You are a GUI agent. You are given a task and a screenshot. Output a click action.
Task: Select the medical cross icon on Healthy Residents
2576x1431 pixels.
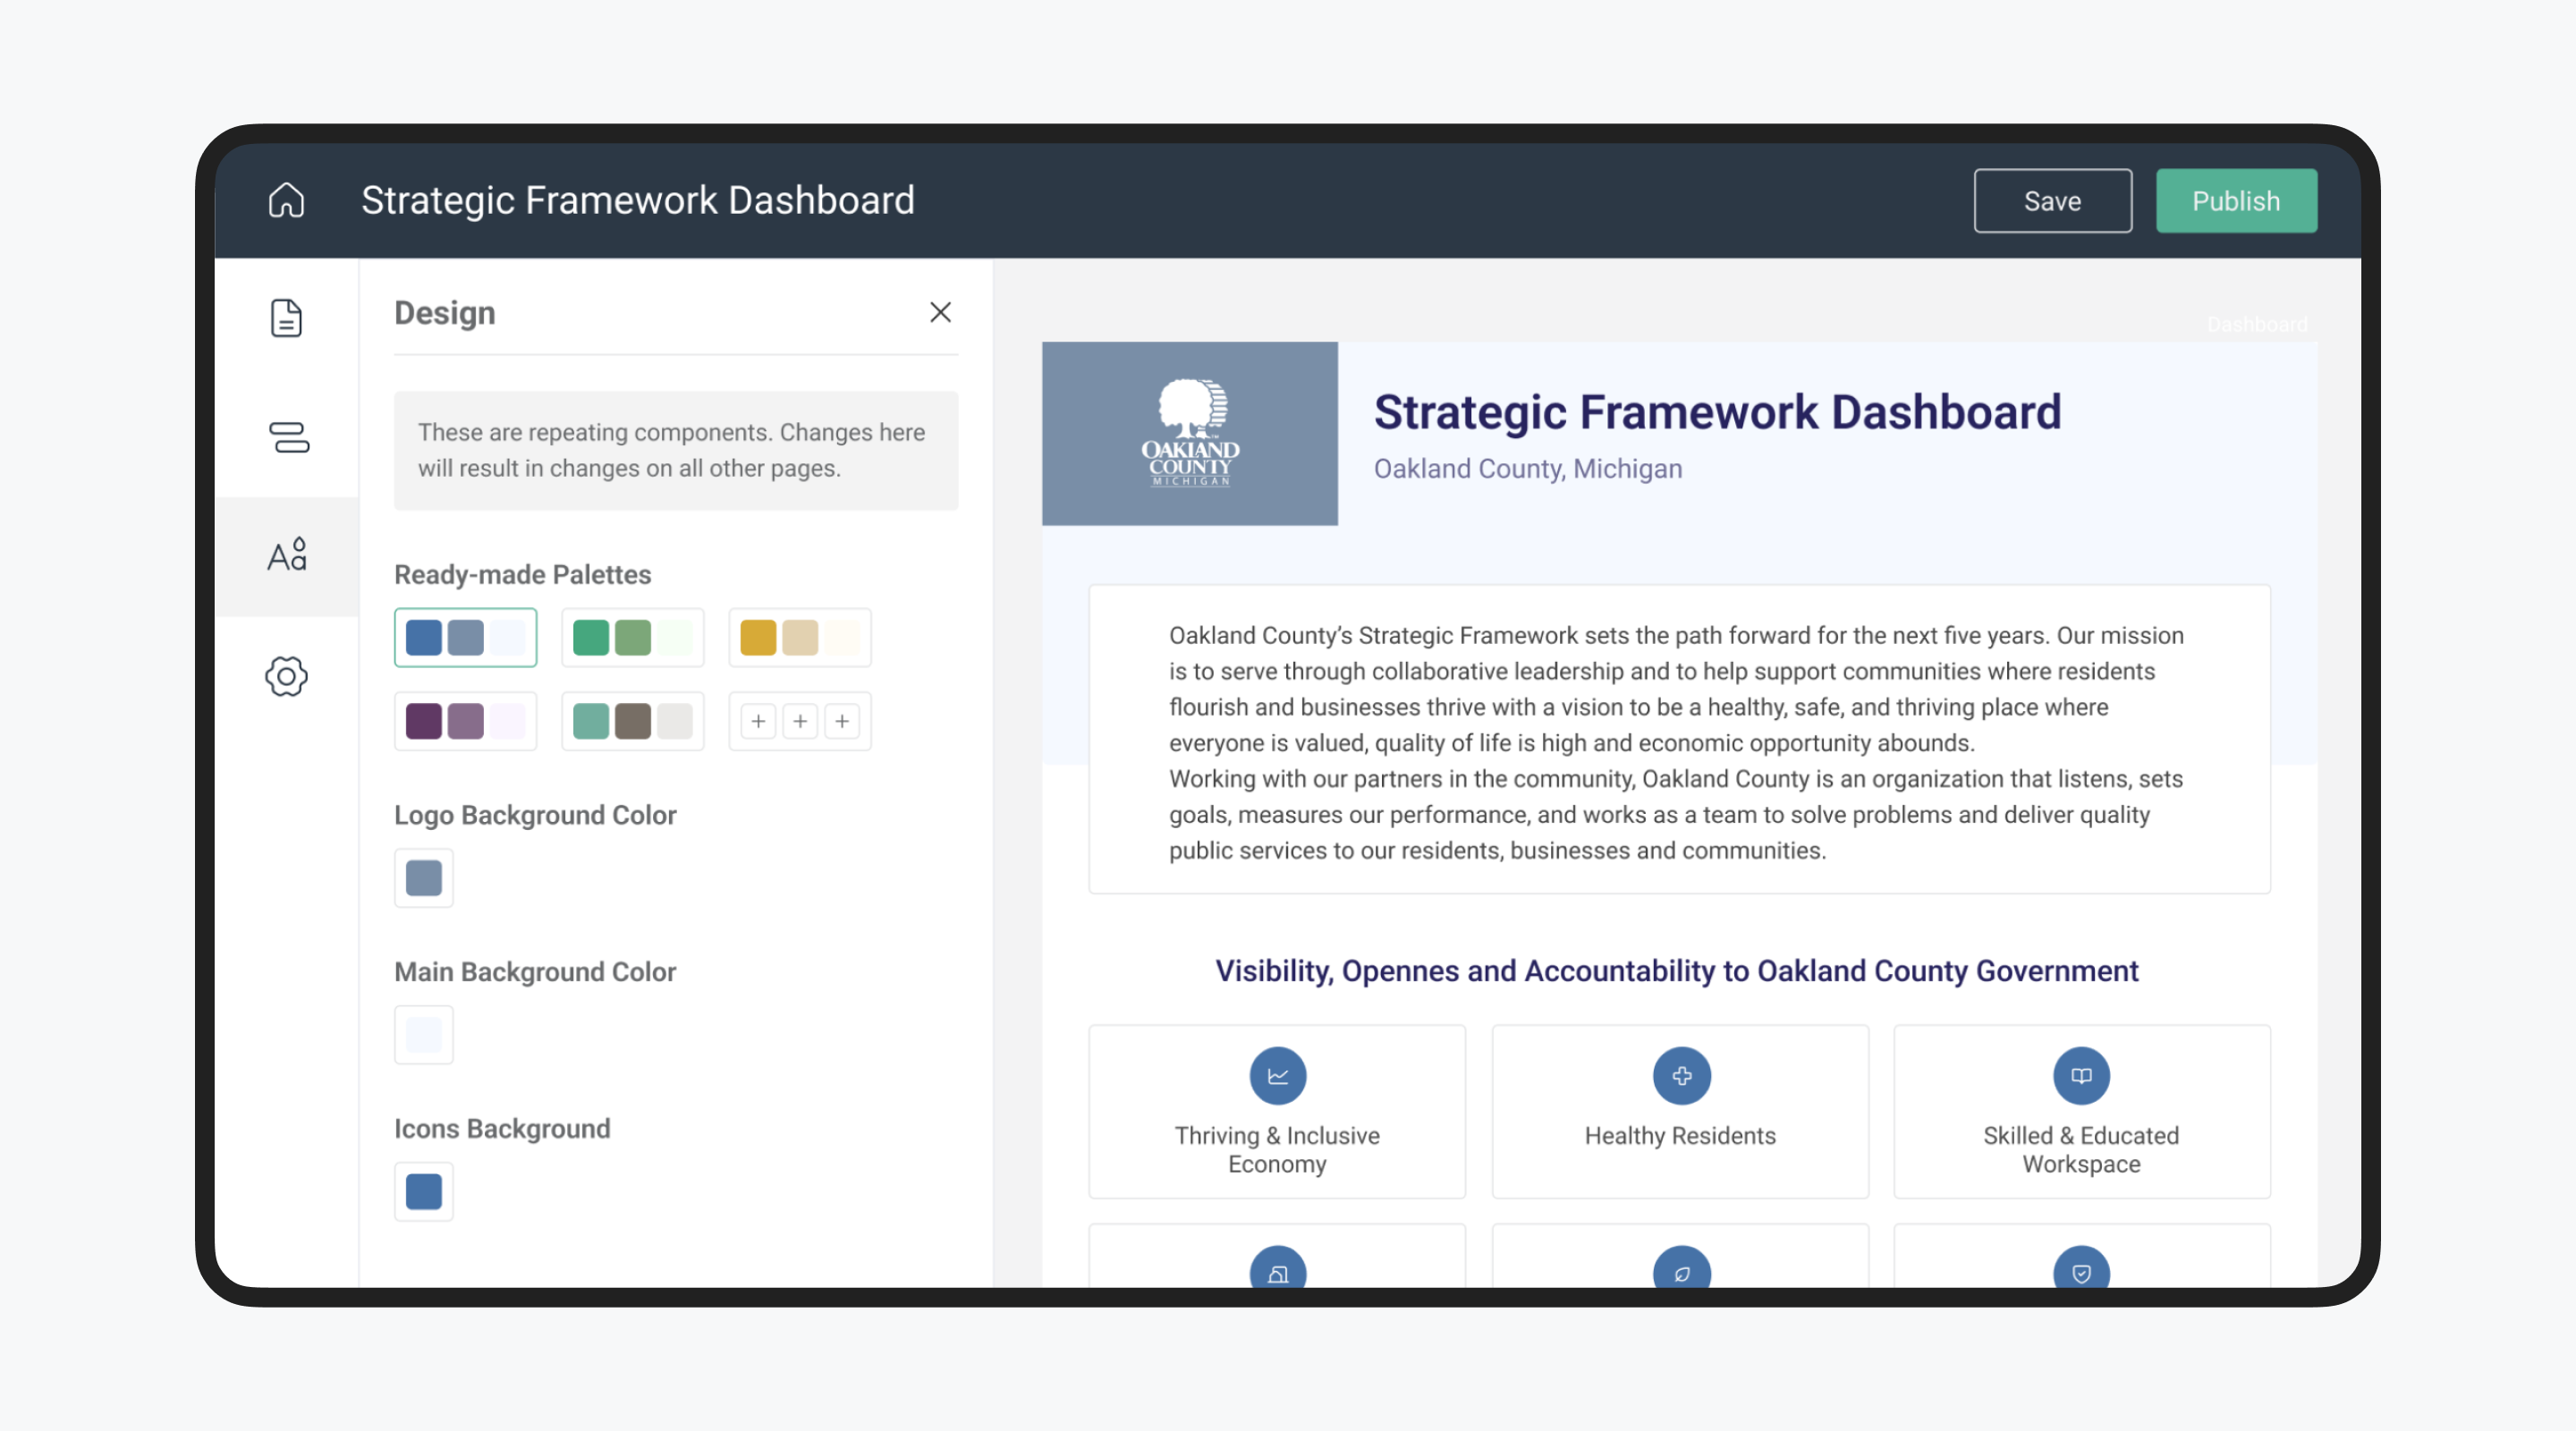[1680, 1076]
